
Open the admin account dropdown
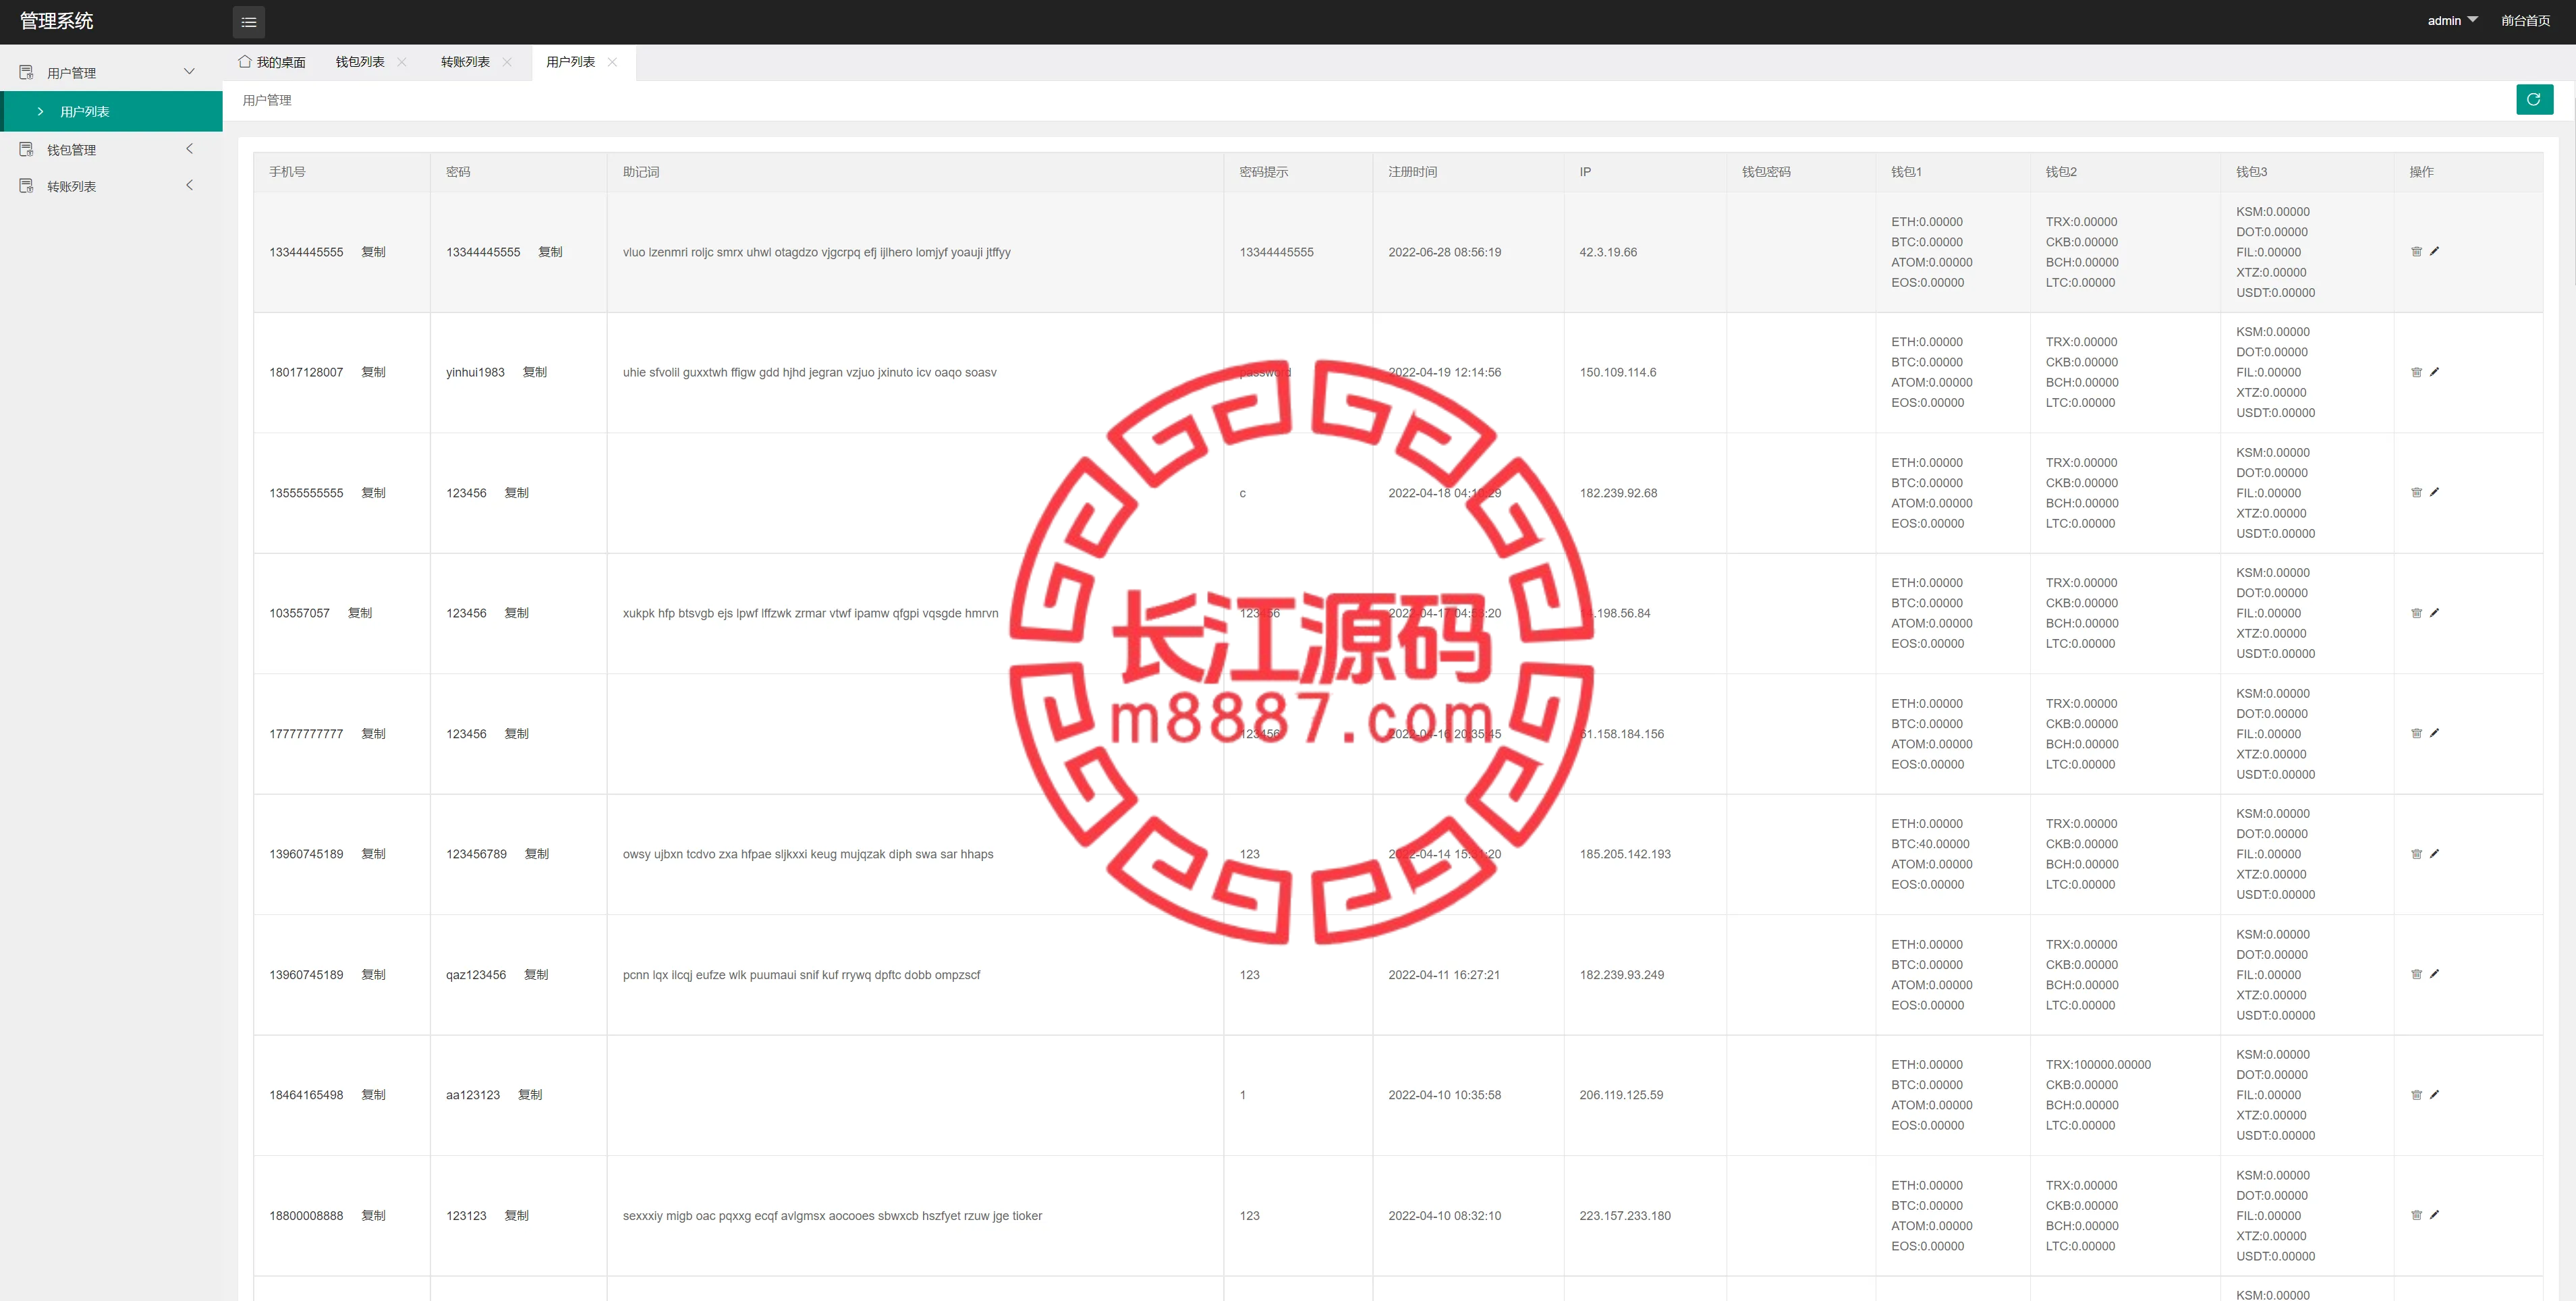click(x=2452, y=21)
